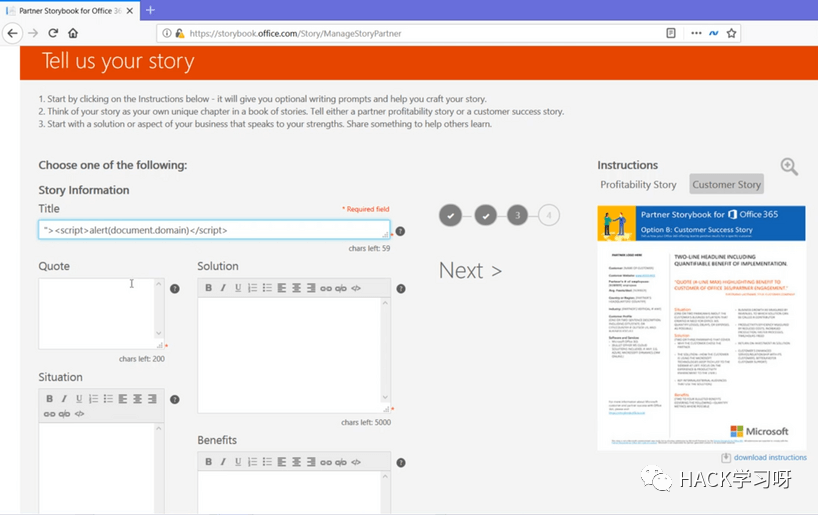
Task: Insert link in Situation editor
Action: [x=50, y=414]
